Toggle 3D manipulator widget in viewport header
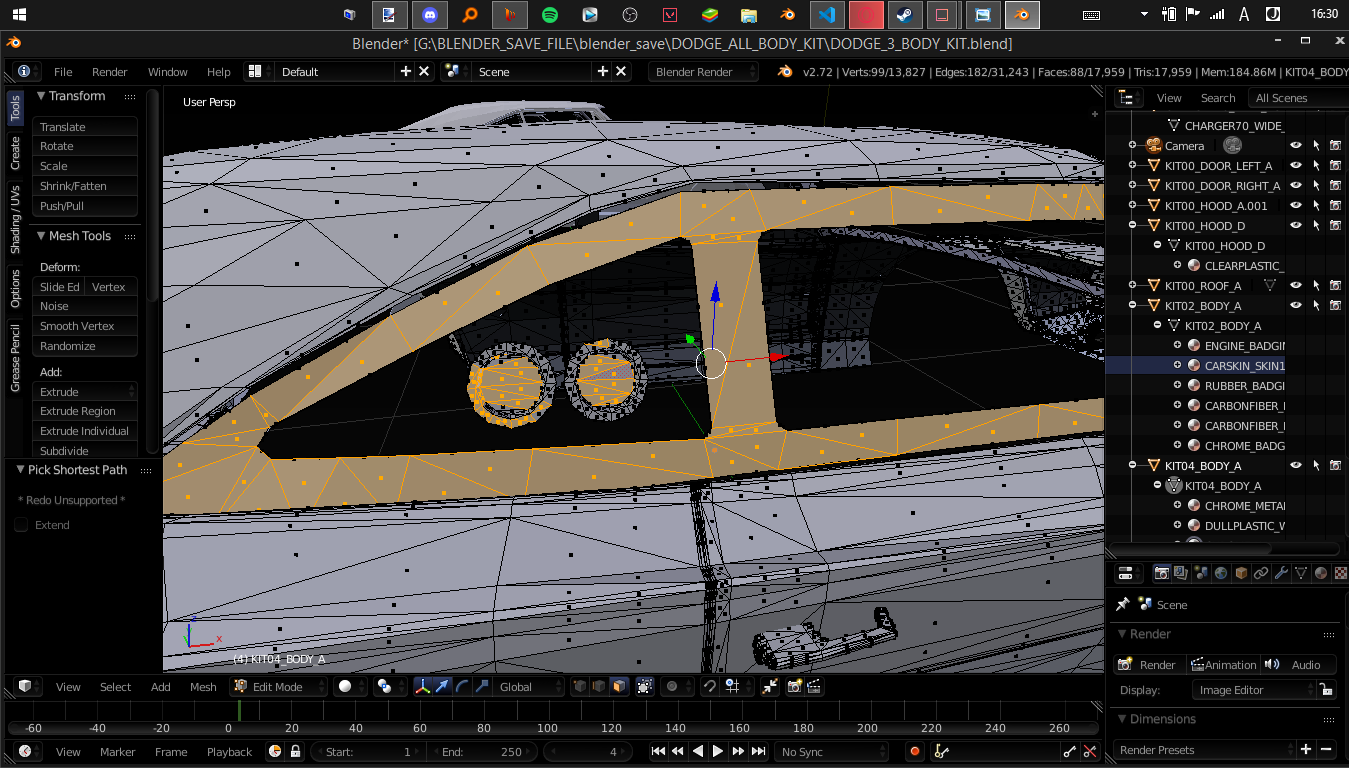The height and width of the screenshot is (768, 1349). coord(422,686)
